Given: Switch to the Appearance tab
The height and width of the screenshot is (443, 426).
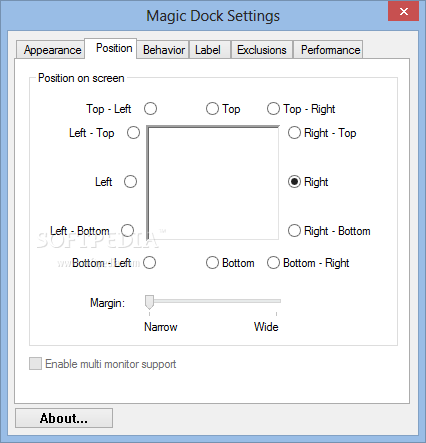Looking at the screenshot, I should click(x=50, y=50).
